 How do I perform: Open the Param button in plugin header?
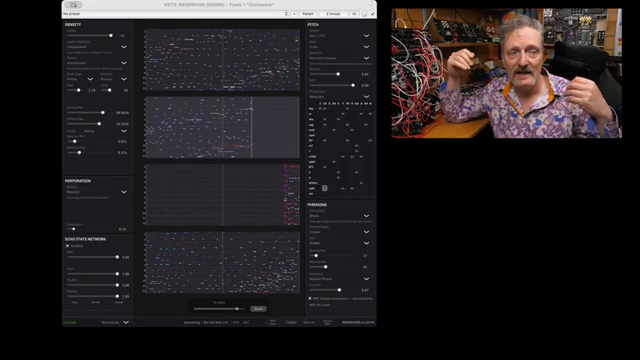[308, 14]
